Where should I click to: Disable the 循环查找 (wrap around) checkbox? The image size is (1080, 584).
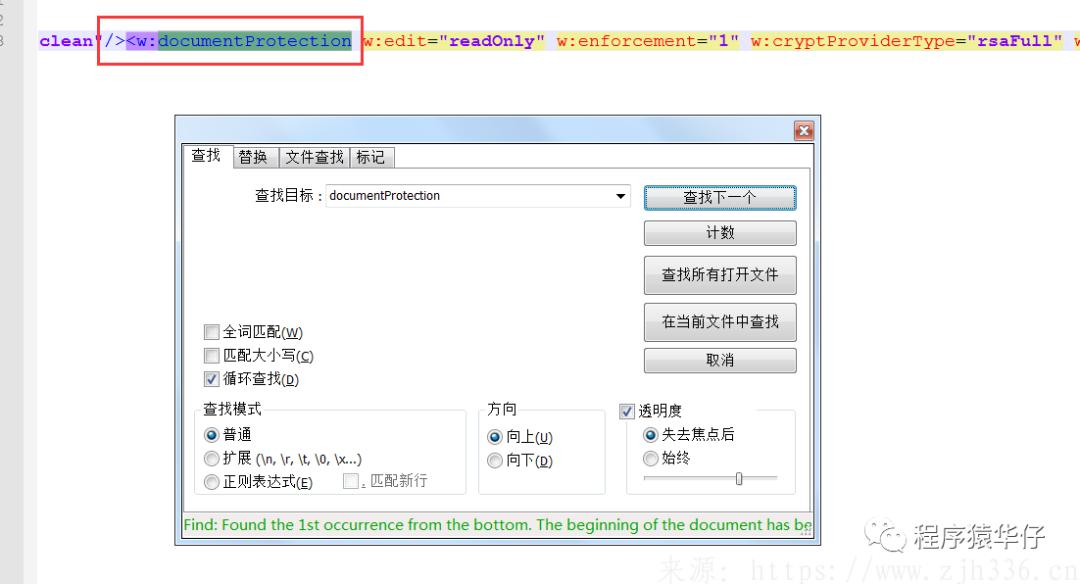(x=211, y=379)
